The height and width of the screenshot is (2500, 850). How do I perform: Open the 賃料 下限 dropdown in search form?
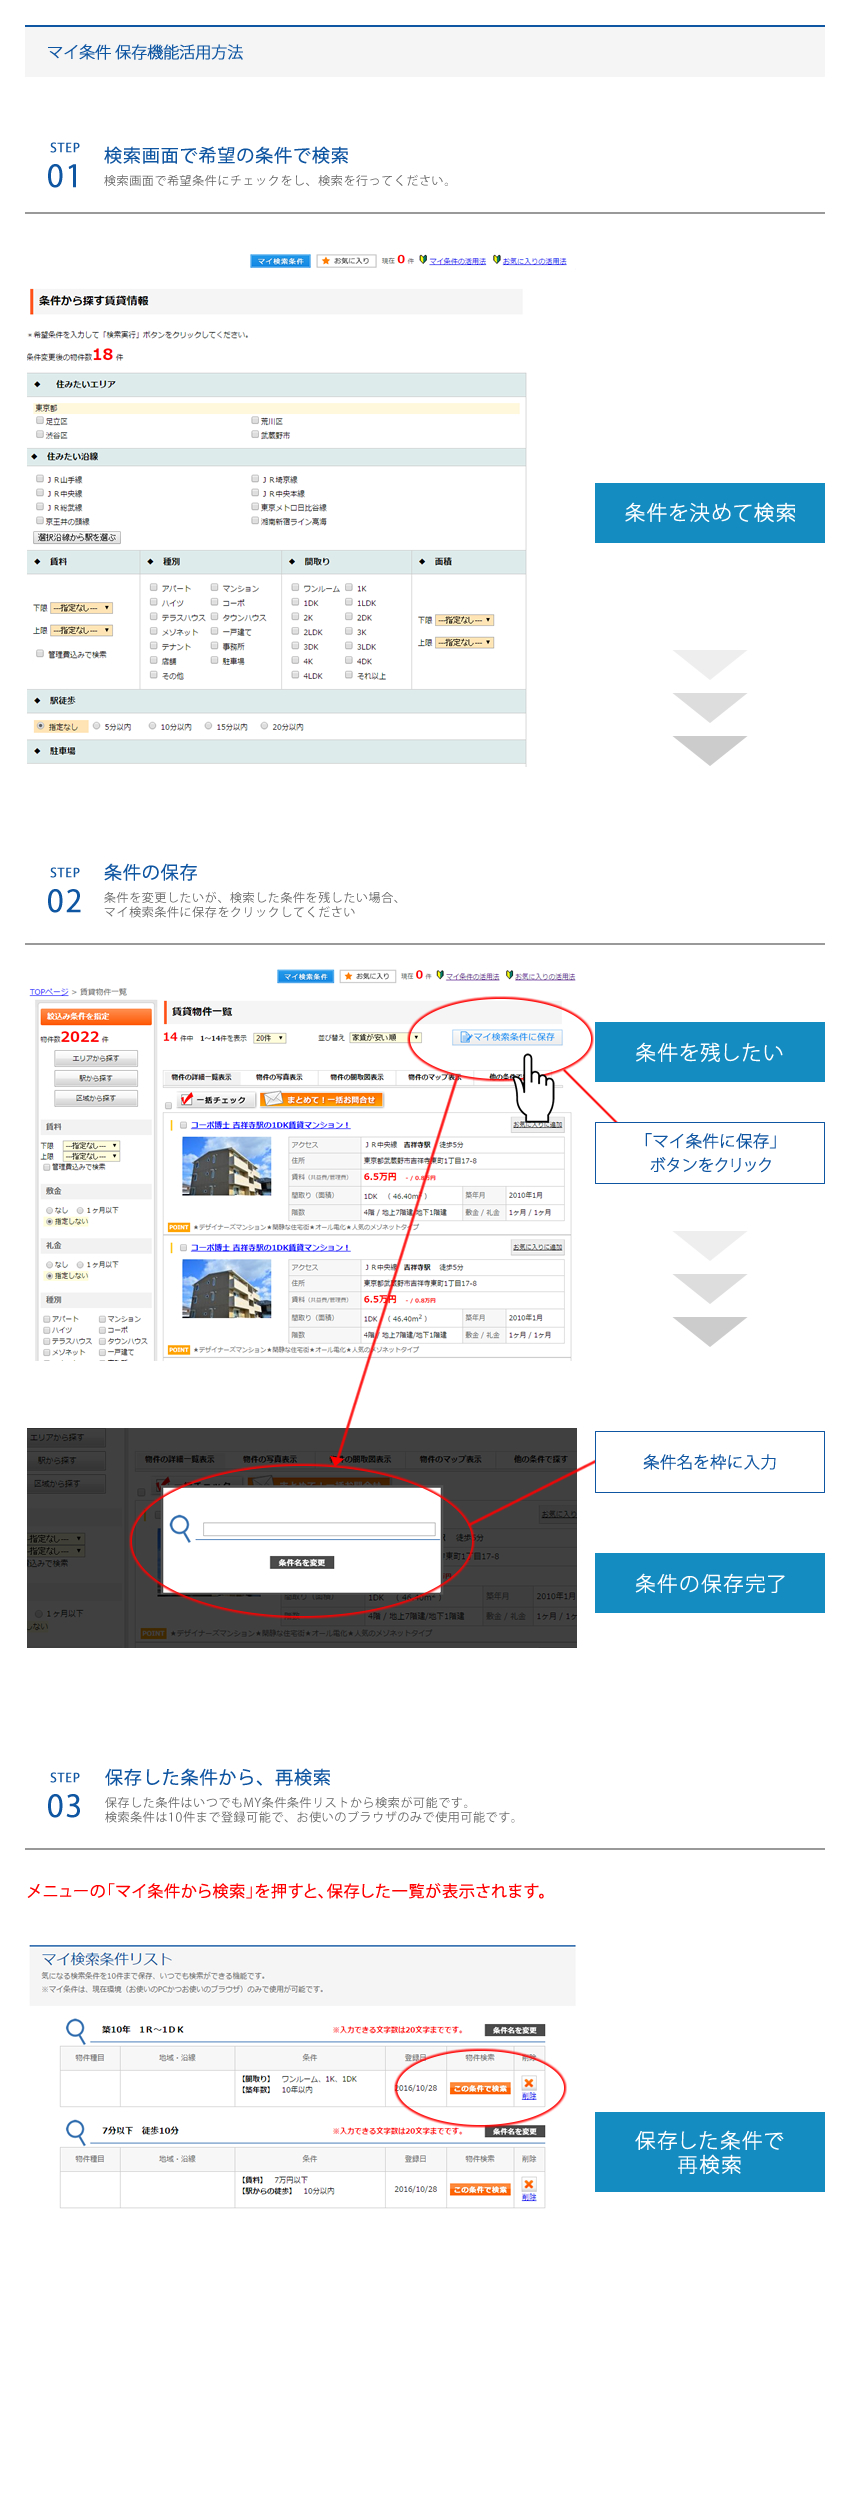click(x=82, y=608)
